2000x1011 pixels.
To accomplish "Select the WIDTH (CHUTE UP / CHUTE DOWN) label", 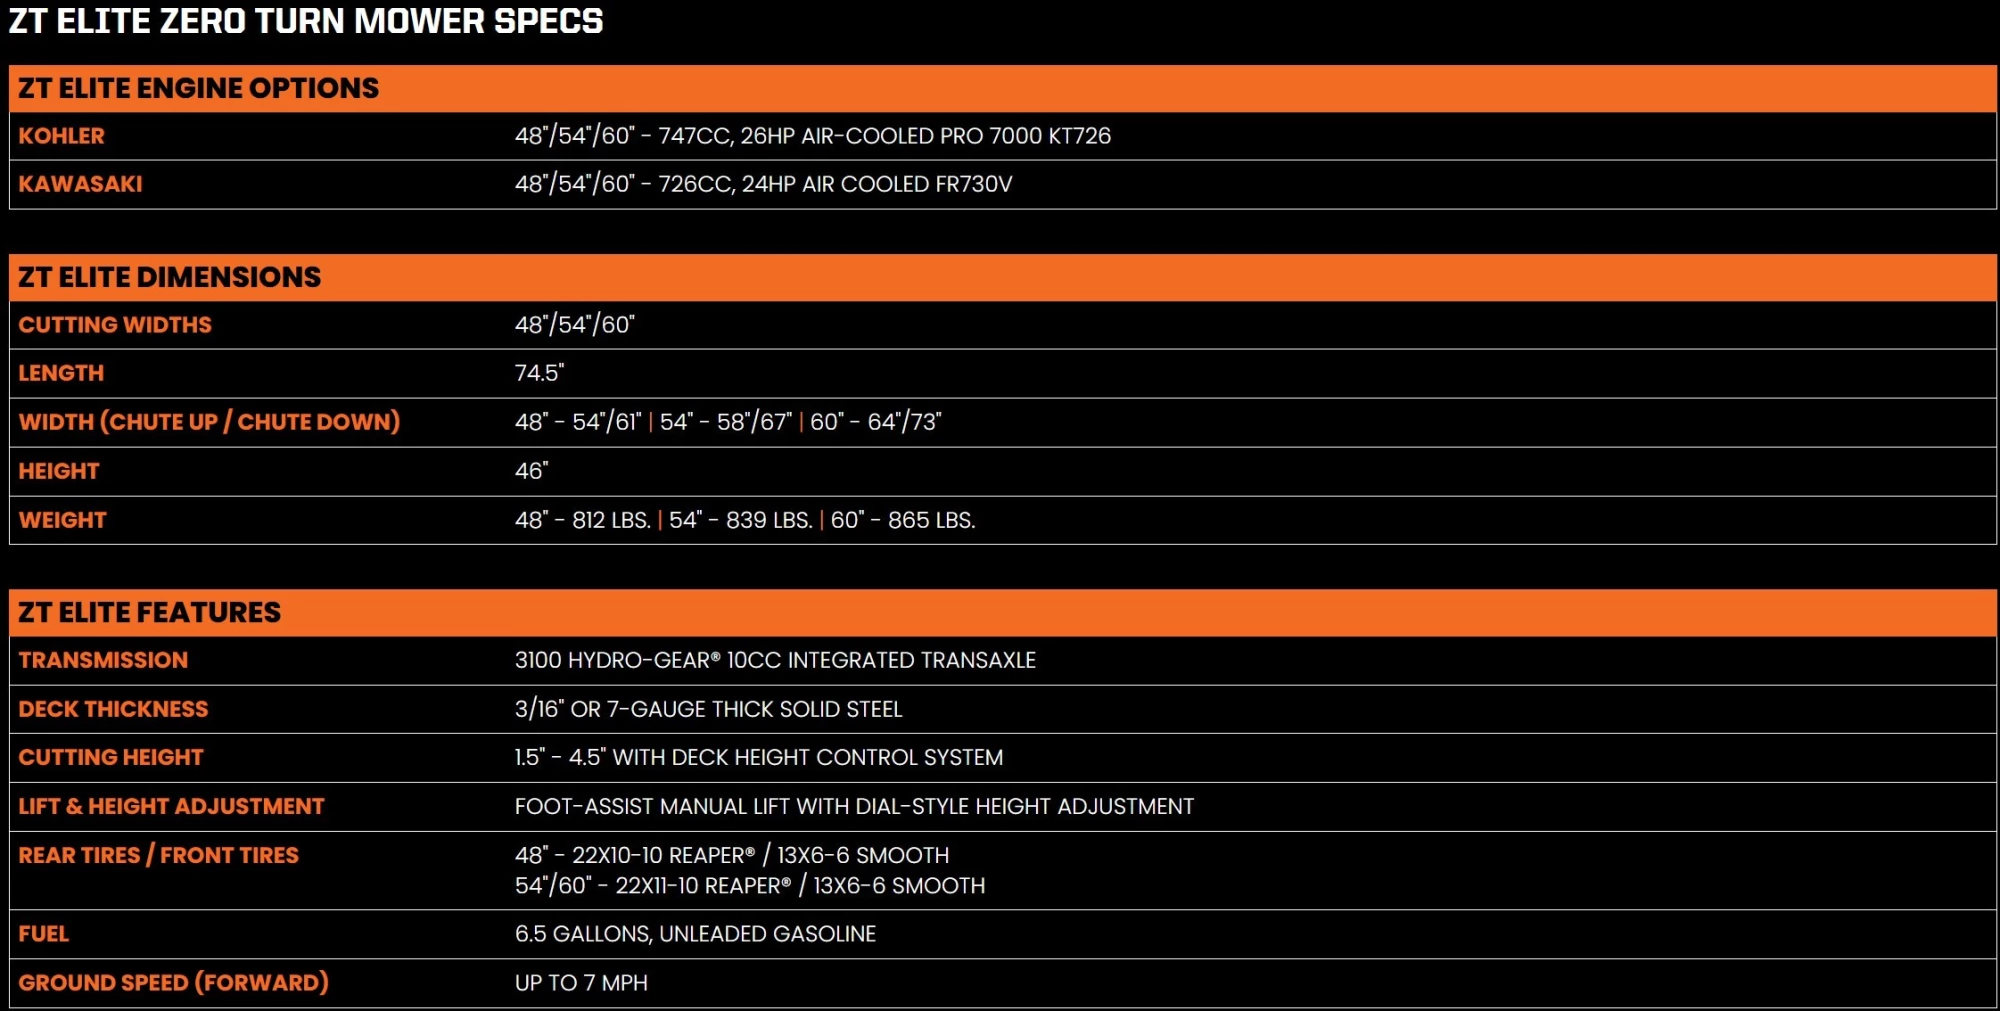I will coord(209,422).
